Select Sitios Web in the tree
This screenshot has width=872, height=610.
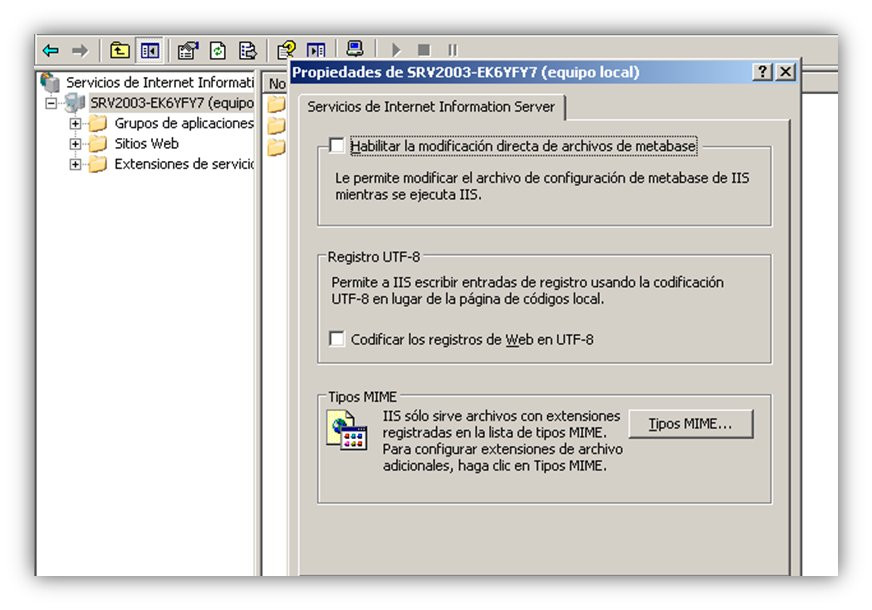point(146,144)
